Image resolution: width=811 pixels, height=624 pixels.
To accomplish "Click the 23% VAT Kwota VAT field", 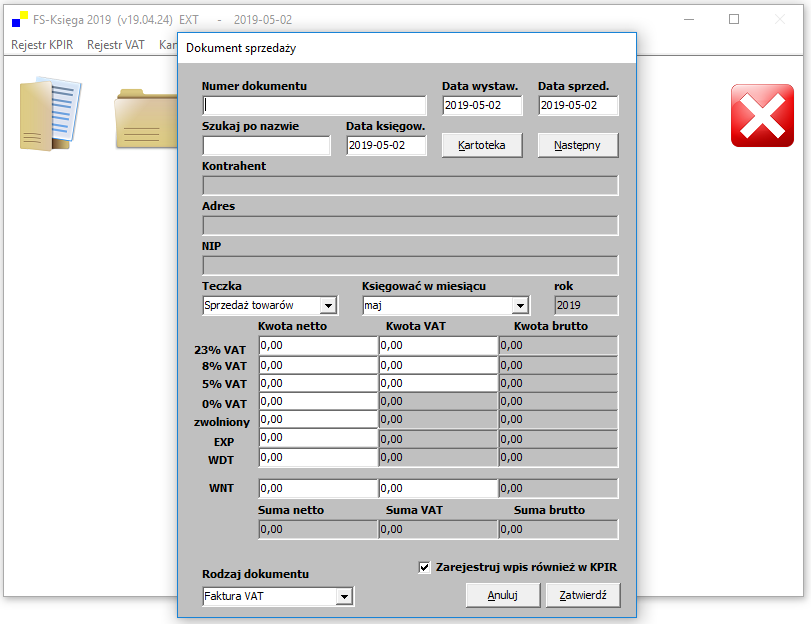I will 438,346.
